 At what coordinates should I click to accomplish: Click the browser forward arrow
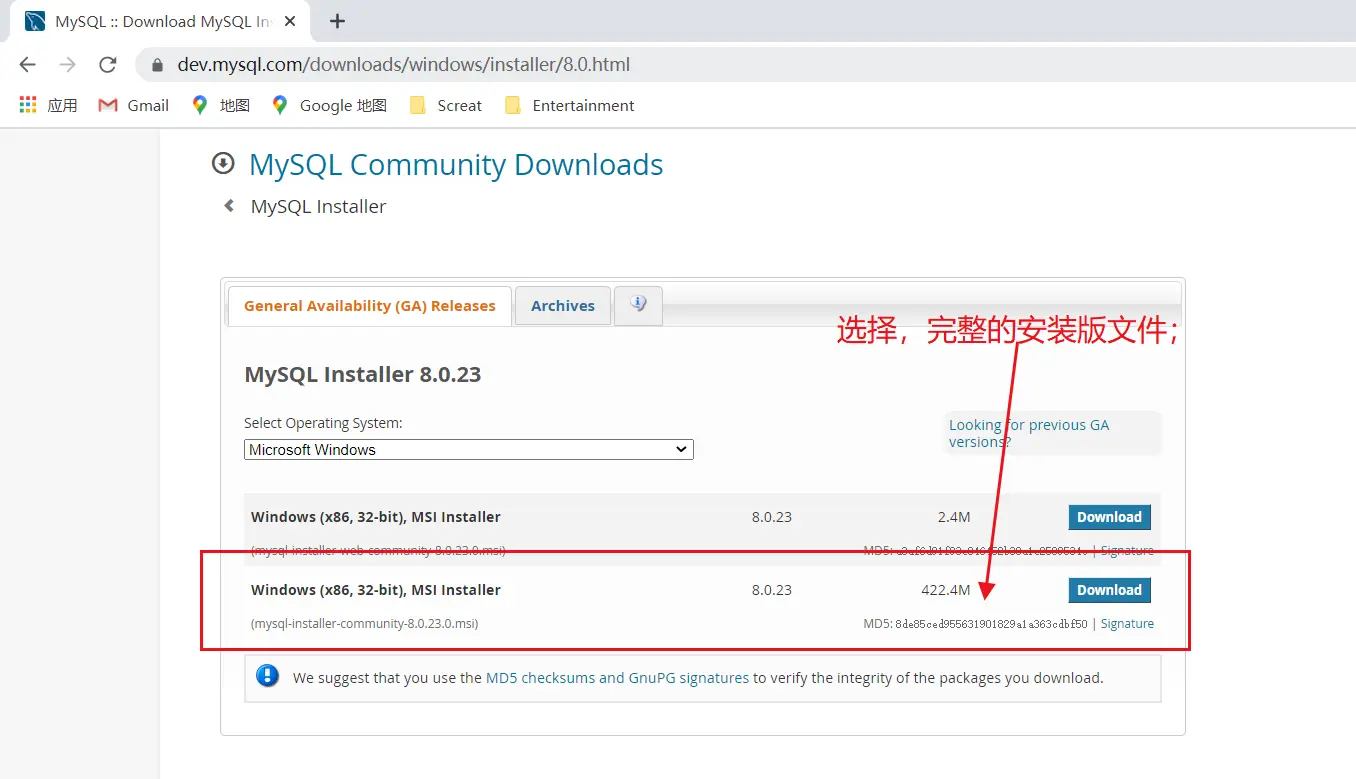[x=67, y=65]
